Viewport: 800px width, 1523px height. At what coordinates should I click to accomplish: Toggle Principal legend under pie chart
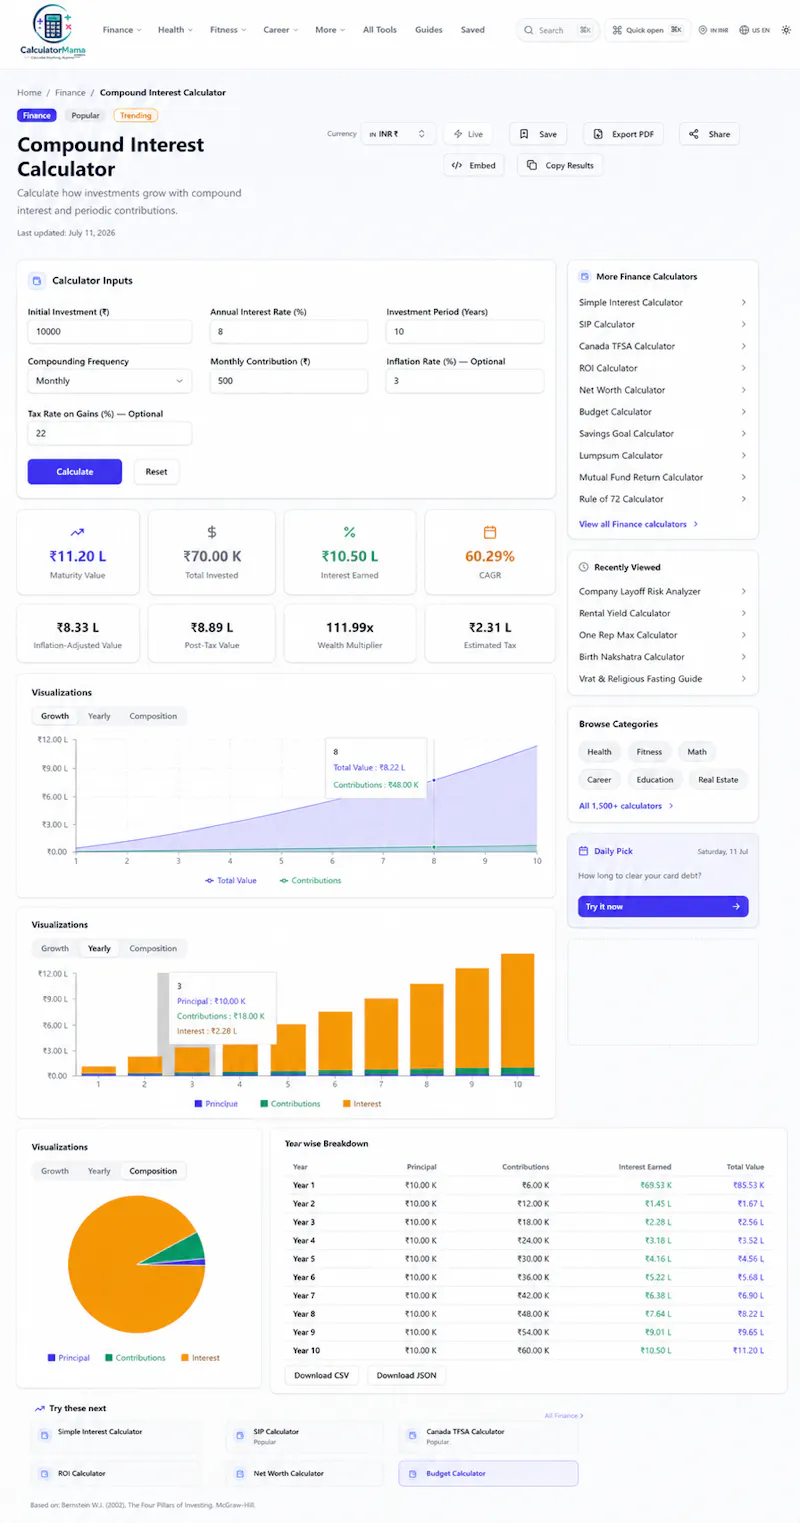(x=68, y=1358)
